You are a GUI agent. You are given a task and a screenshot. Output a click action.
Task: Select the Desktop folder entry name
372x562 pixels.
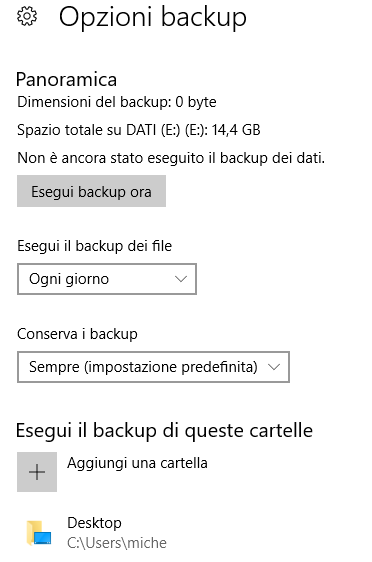point(94,523)
